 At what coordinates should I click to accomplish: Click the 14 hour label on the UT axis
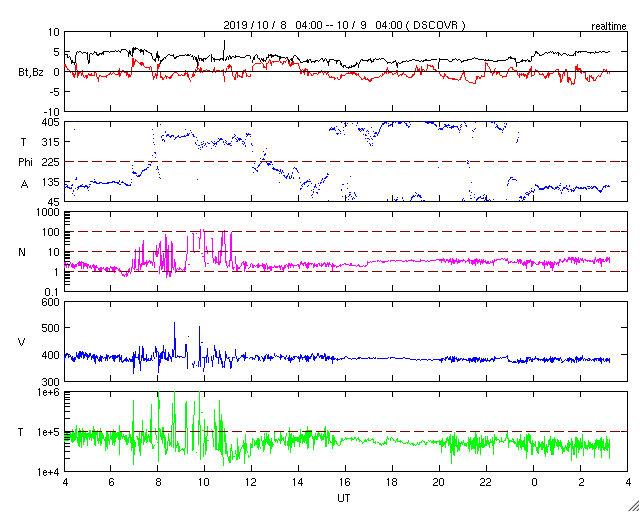tap(298, 482)
